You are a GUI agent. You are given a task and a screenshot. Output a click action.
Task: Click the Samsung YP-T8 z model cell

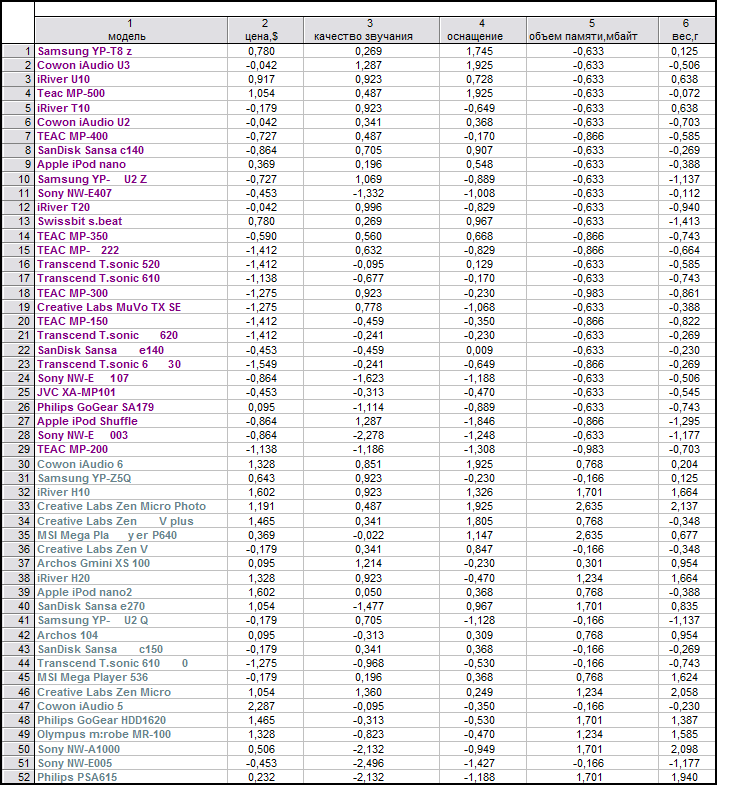(131, 51)
